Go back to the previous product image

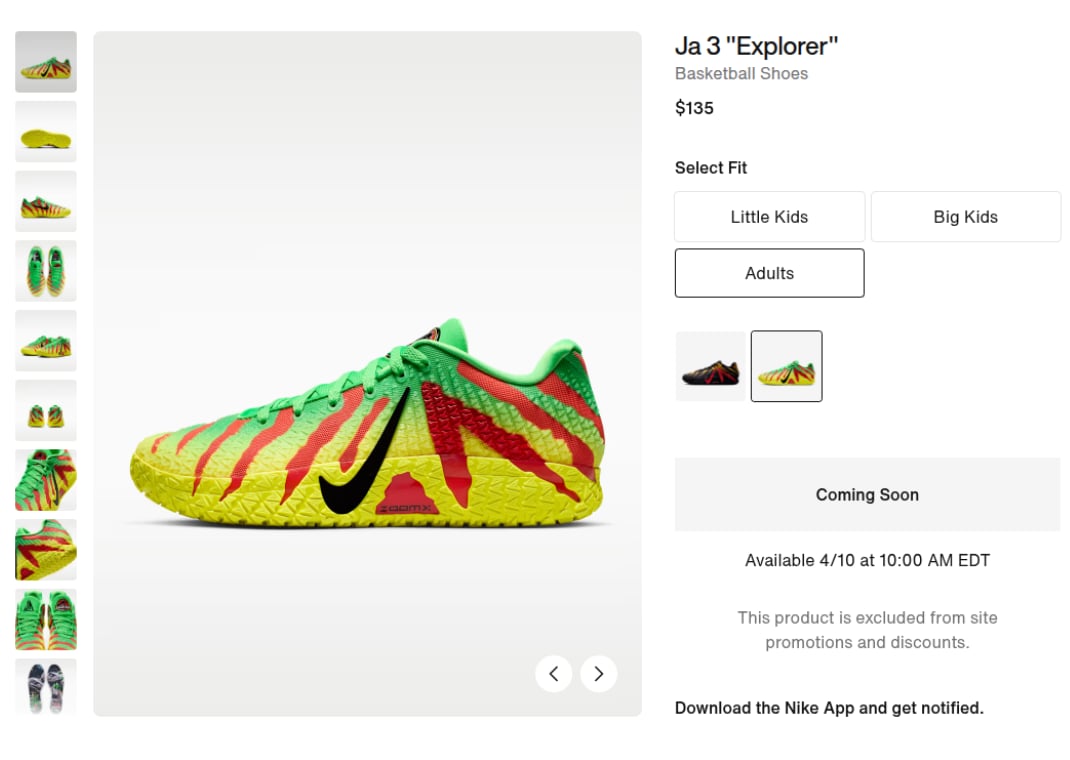553,673
